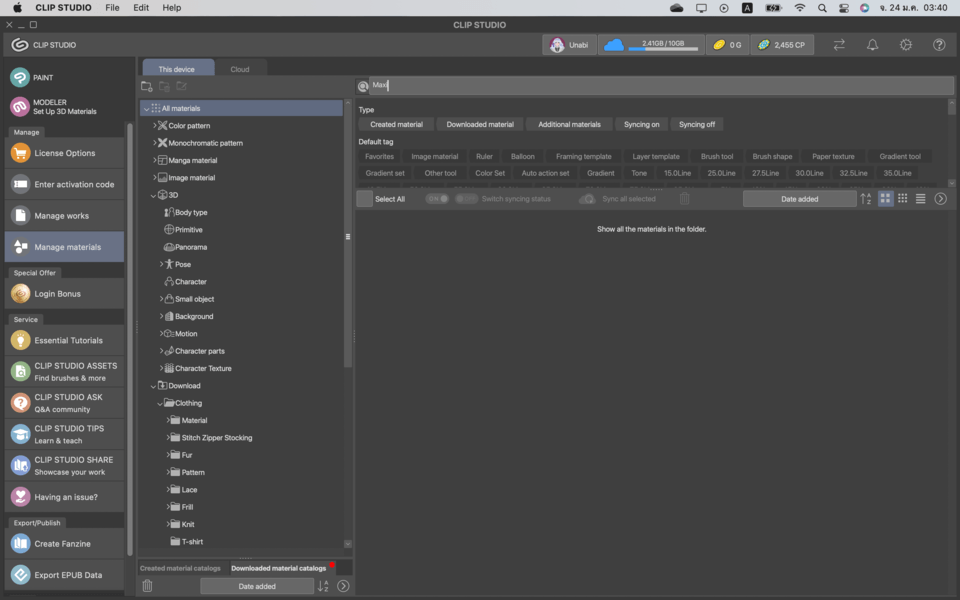The height and width of the screenshot is (600, 960).
Task: Open License Options
Action: click(x=64, y=153)
